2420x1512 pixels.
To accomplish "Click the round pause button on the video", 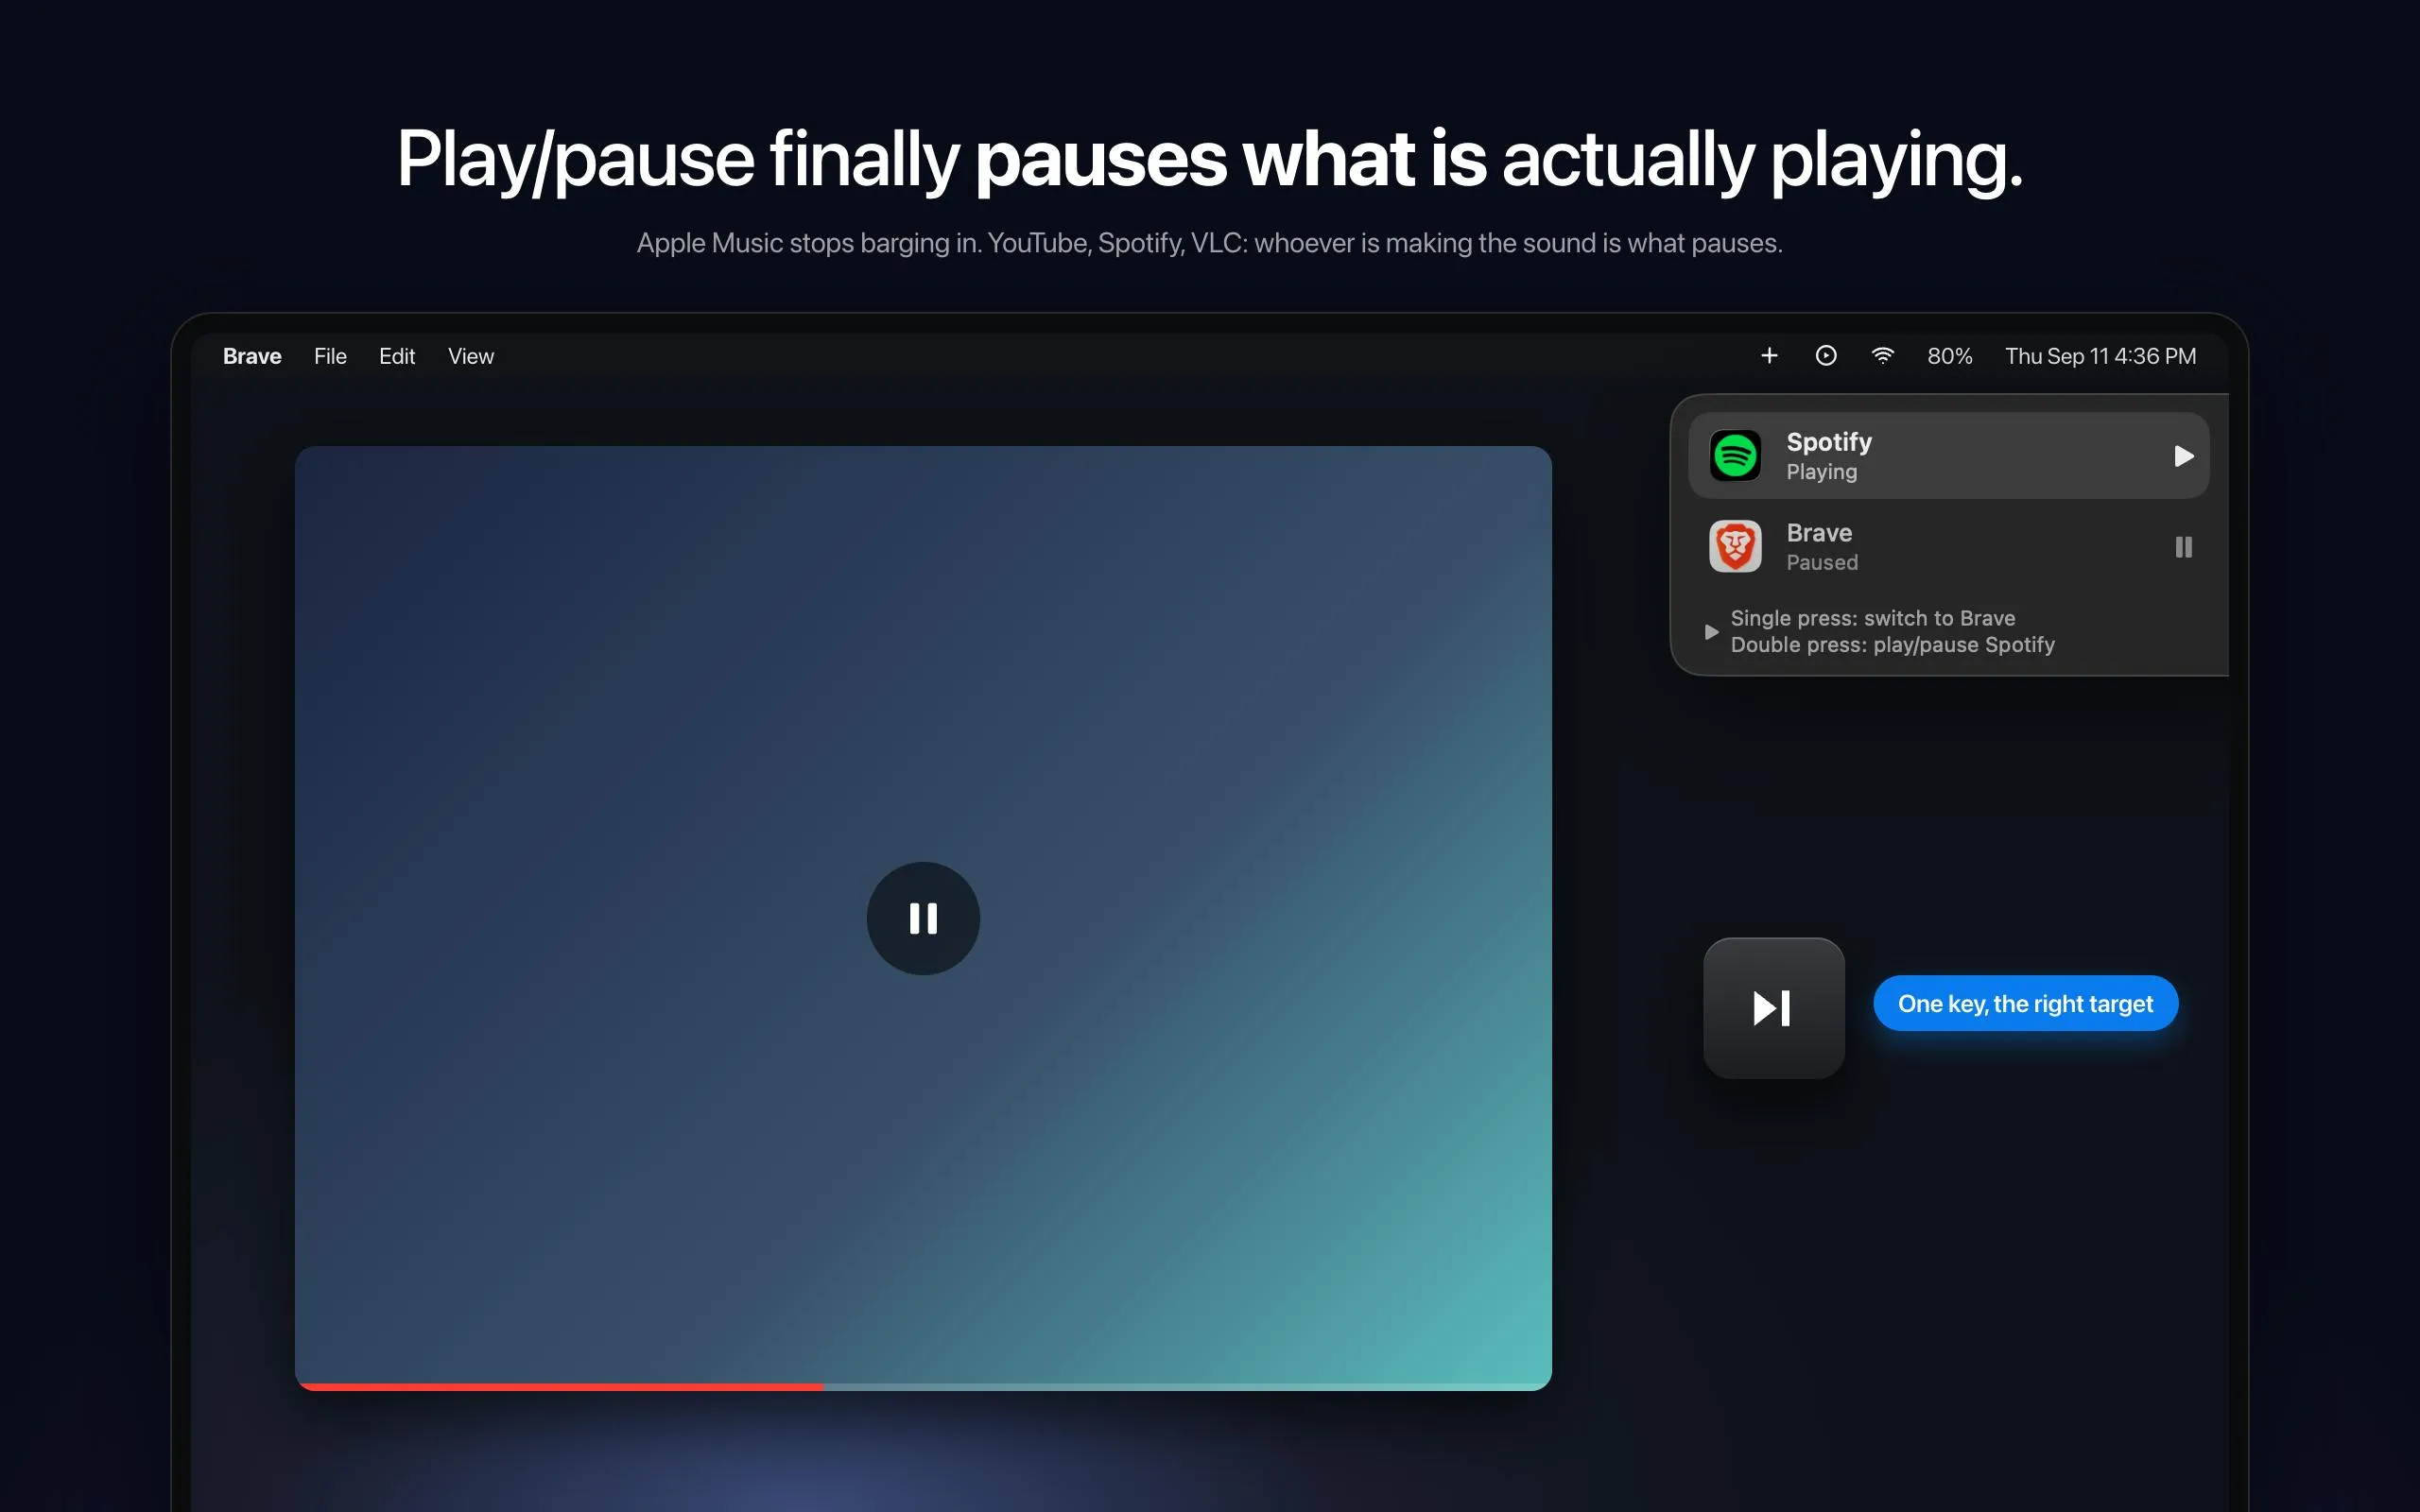I will click(x=923, y=919).
